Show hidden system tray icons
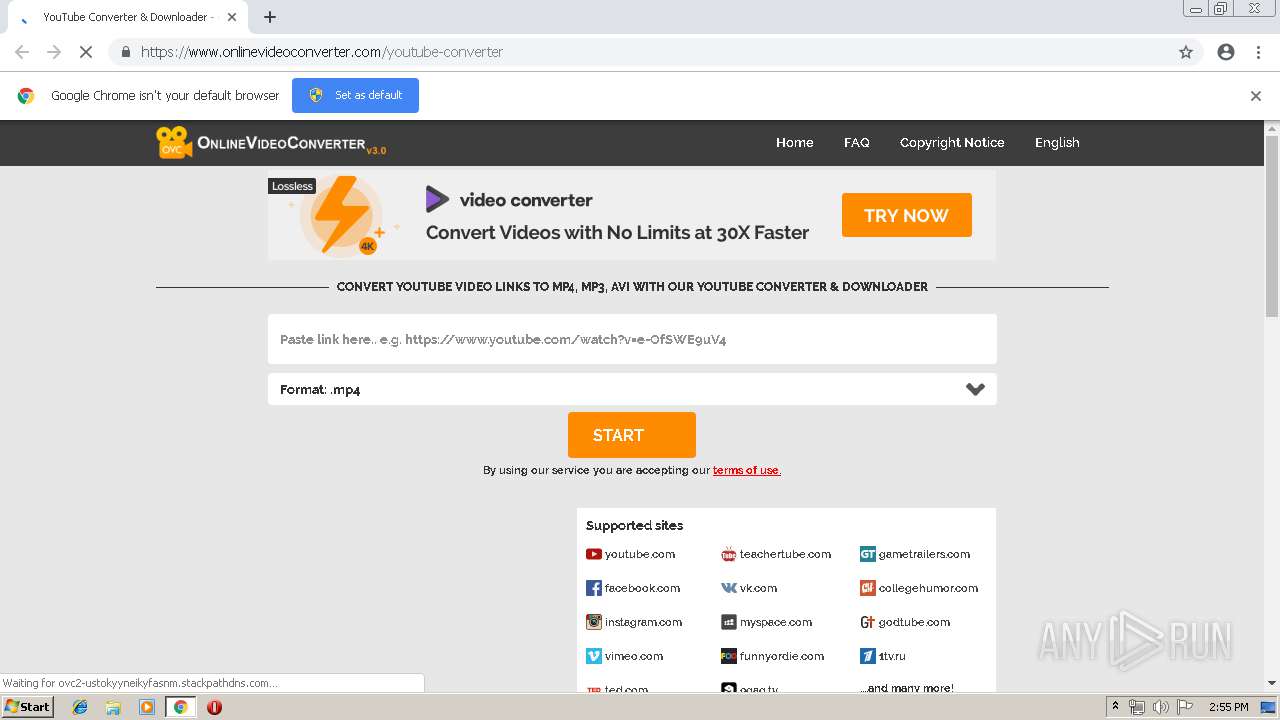1280x720 pixels. (x=1116, y=707)
